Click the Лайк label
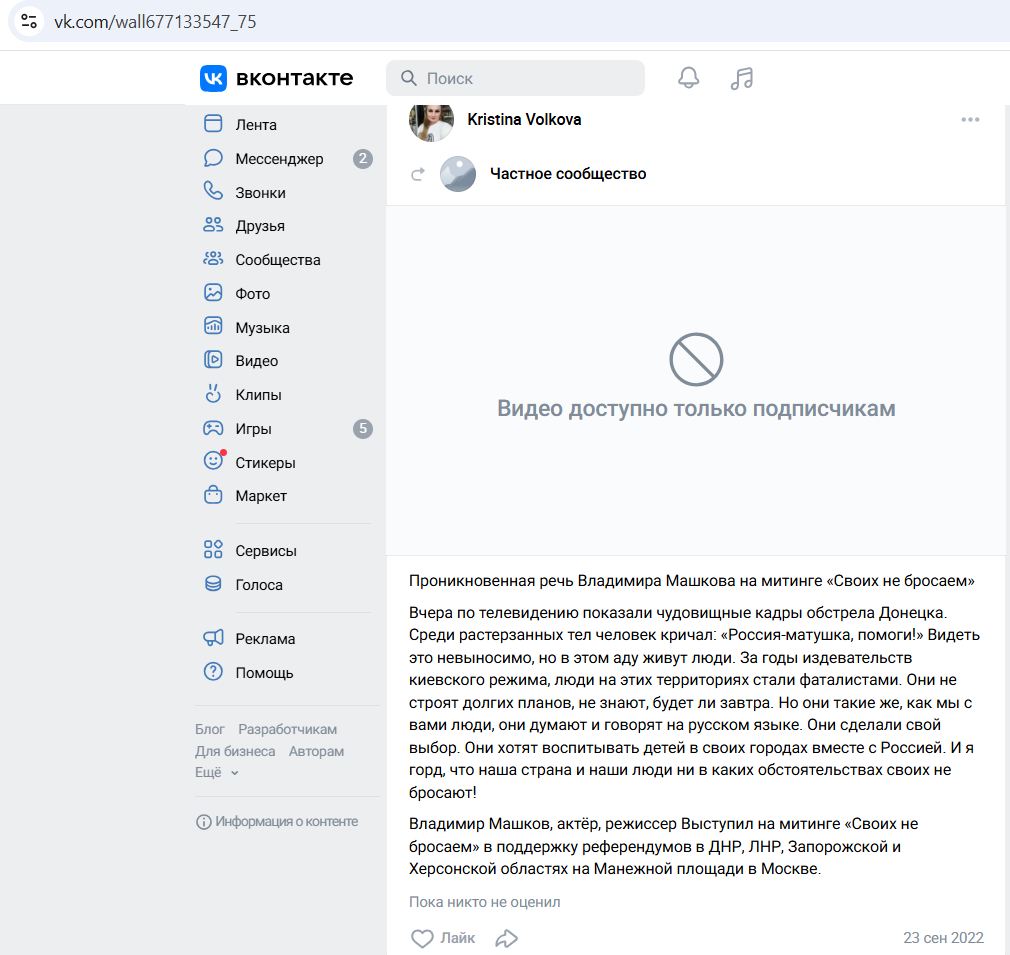Viewport: 1010px width, 955px height. point(457,938)
